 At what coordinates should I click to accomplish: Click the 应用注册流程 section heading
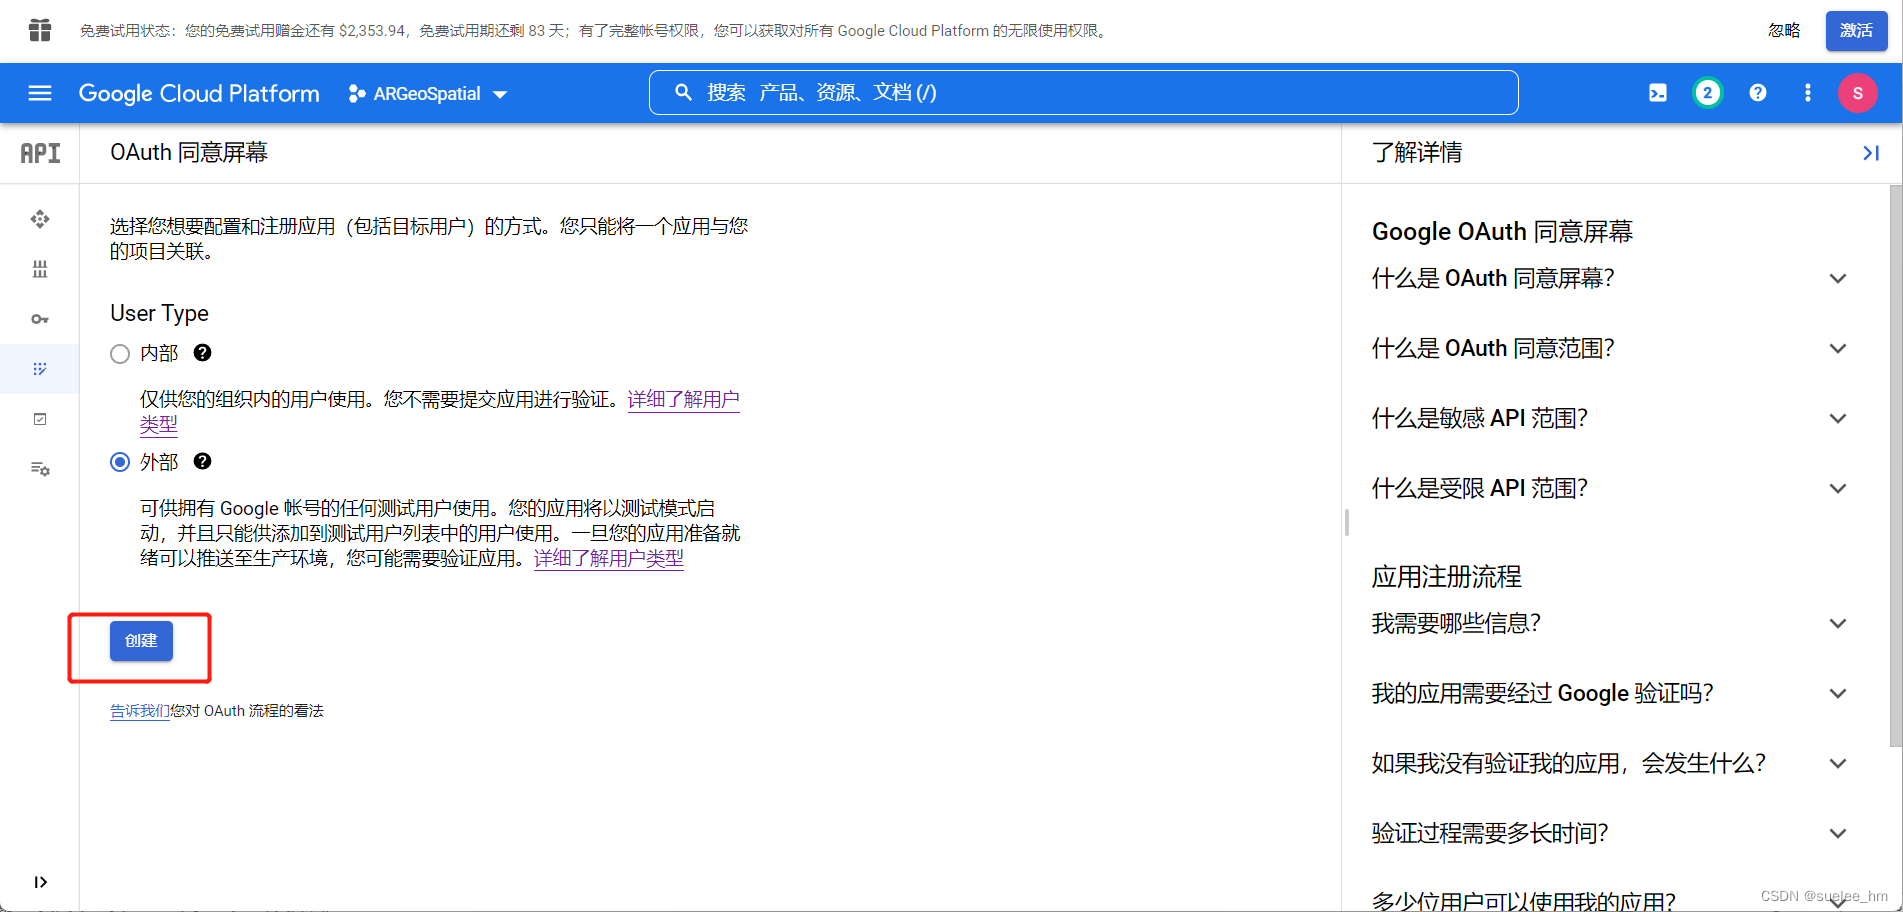[1446, 577]
